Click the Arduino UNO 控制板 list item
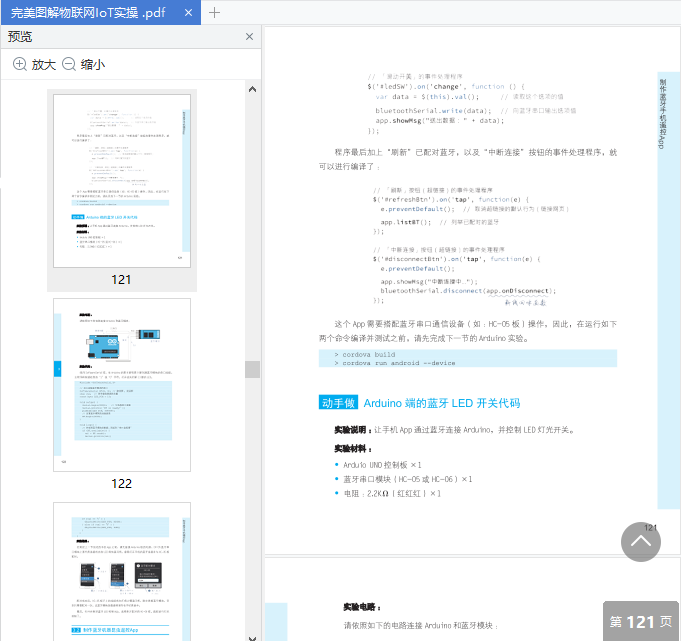This screenshot has width=681, height=641. click(382, 465)
